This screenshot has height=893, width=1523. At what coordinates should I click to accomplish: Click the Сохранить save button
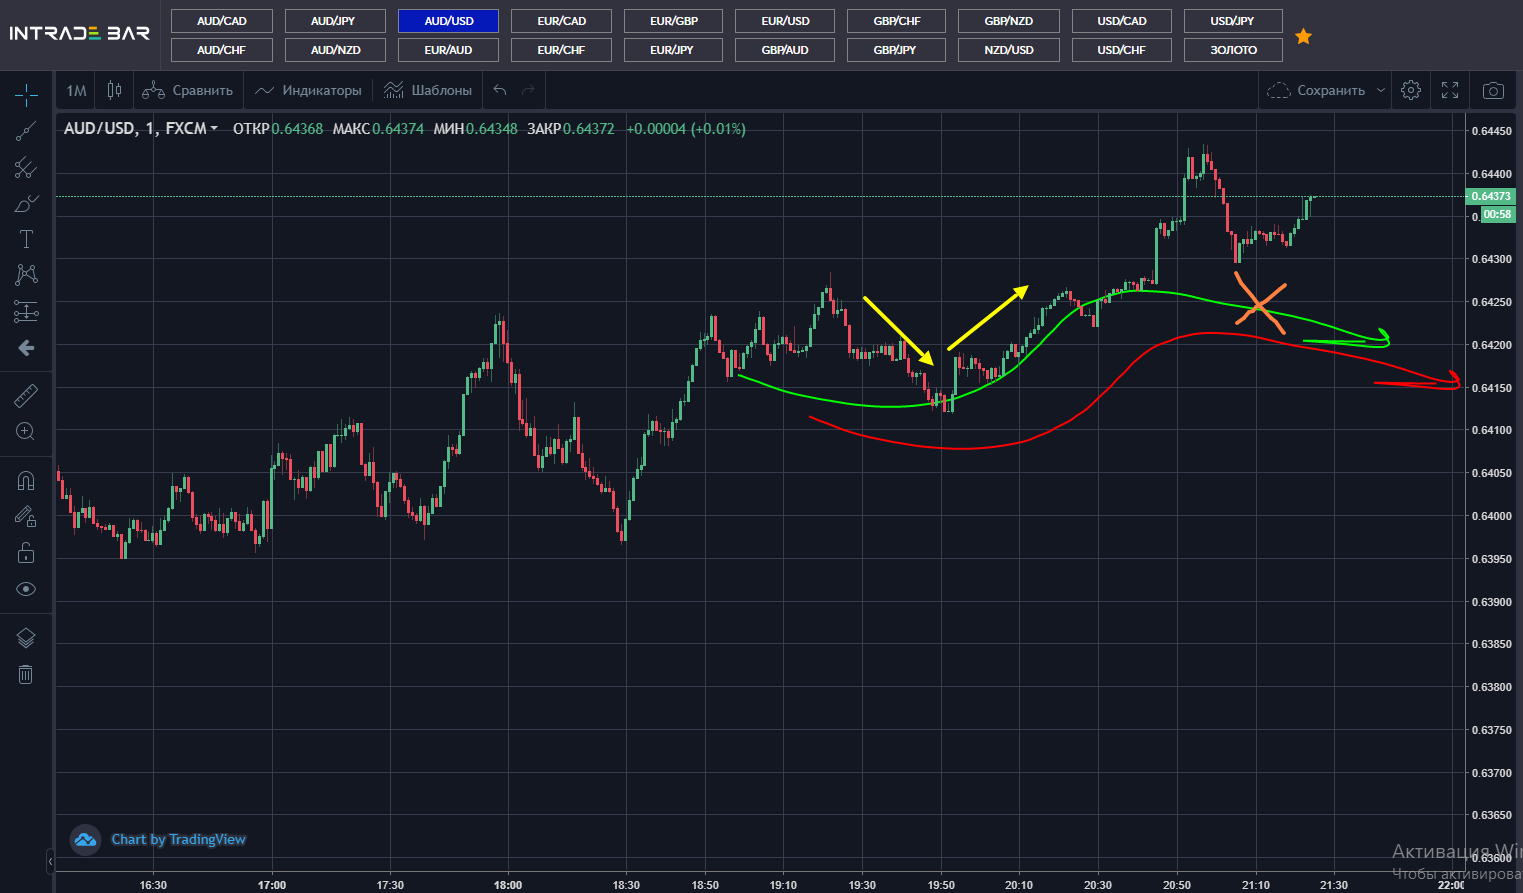(1316, 90)
